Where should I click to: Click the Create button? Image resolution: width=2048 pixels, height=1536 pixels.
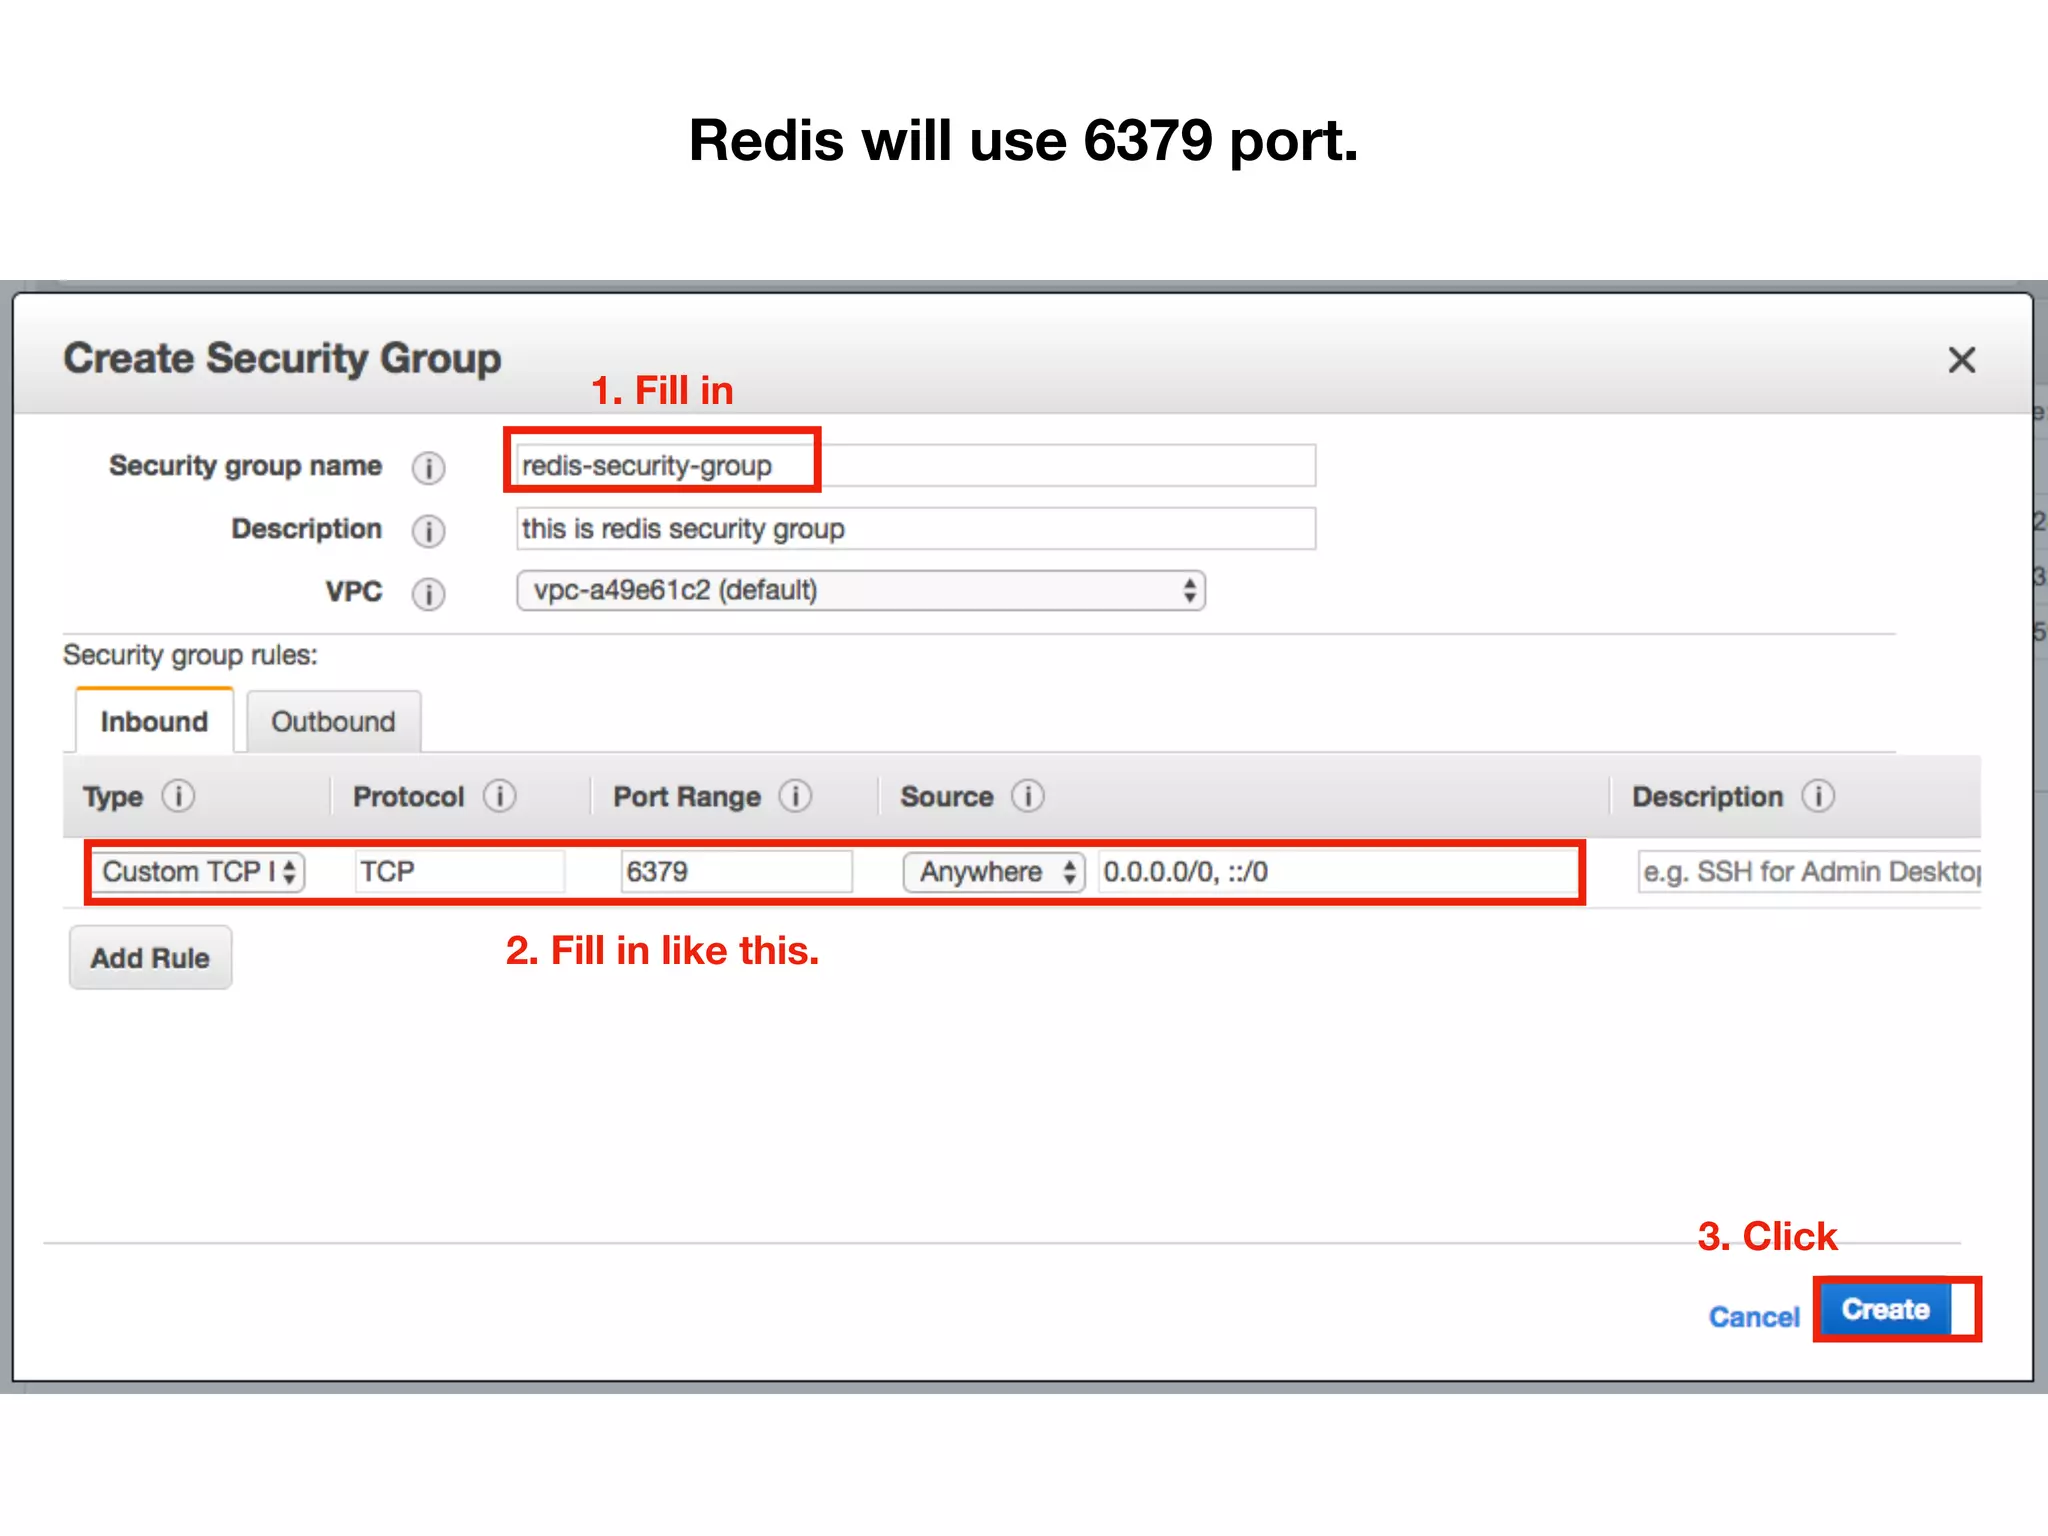[x=1886, y=1309]
